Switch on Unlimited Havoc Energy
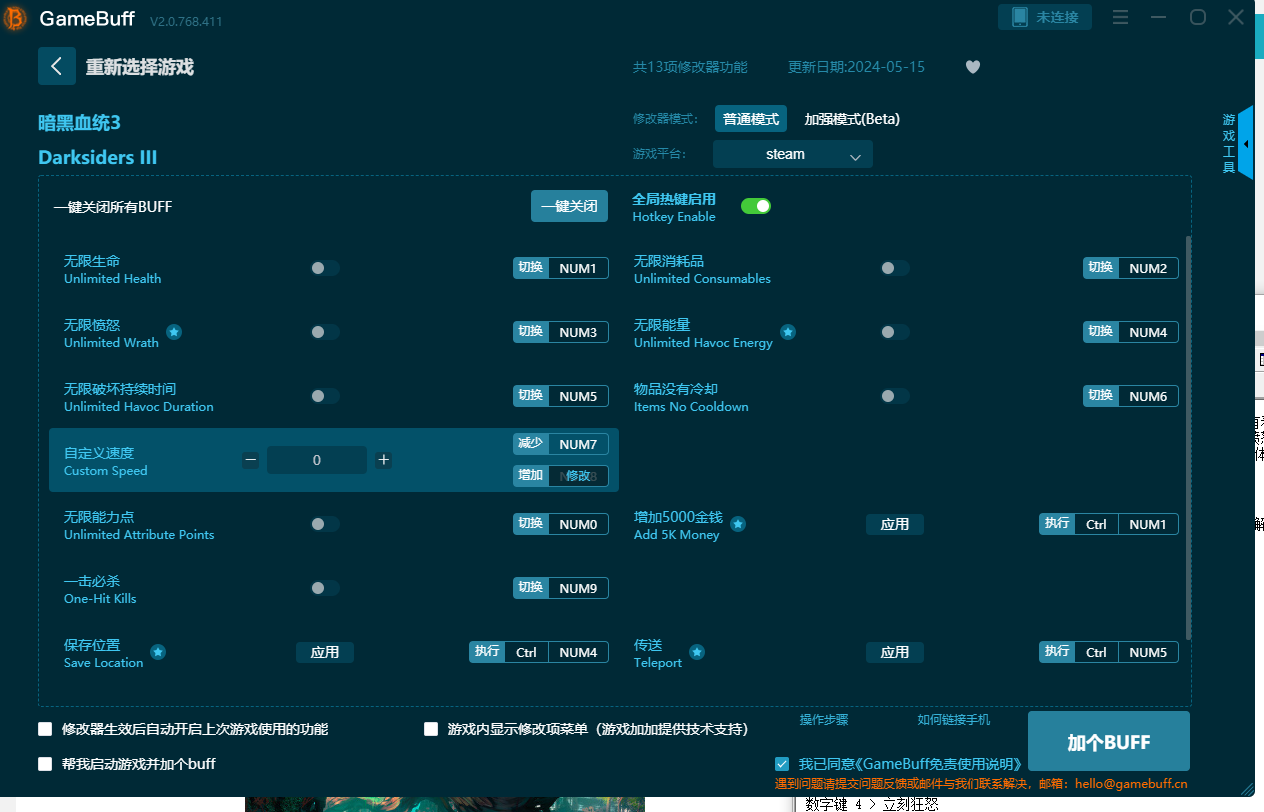 click(894, 332)
